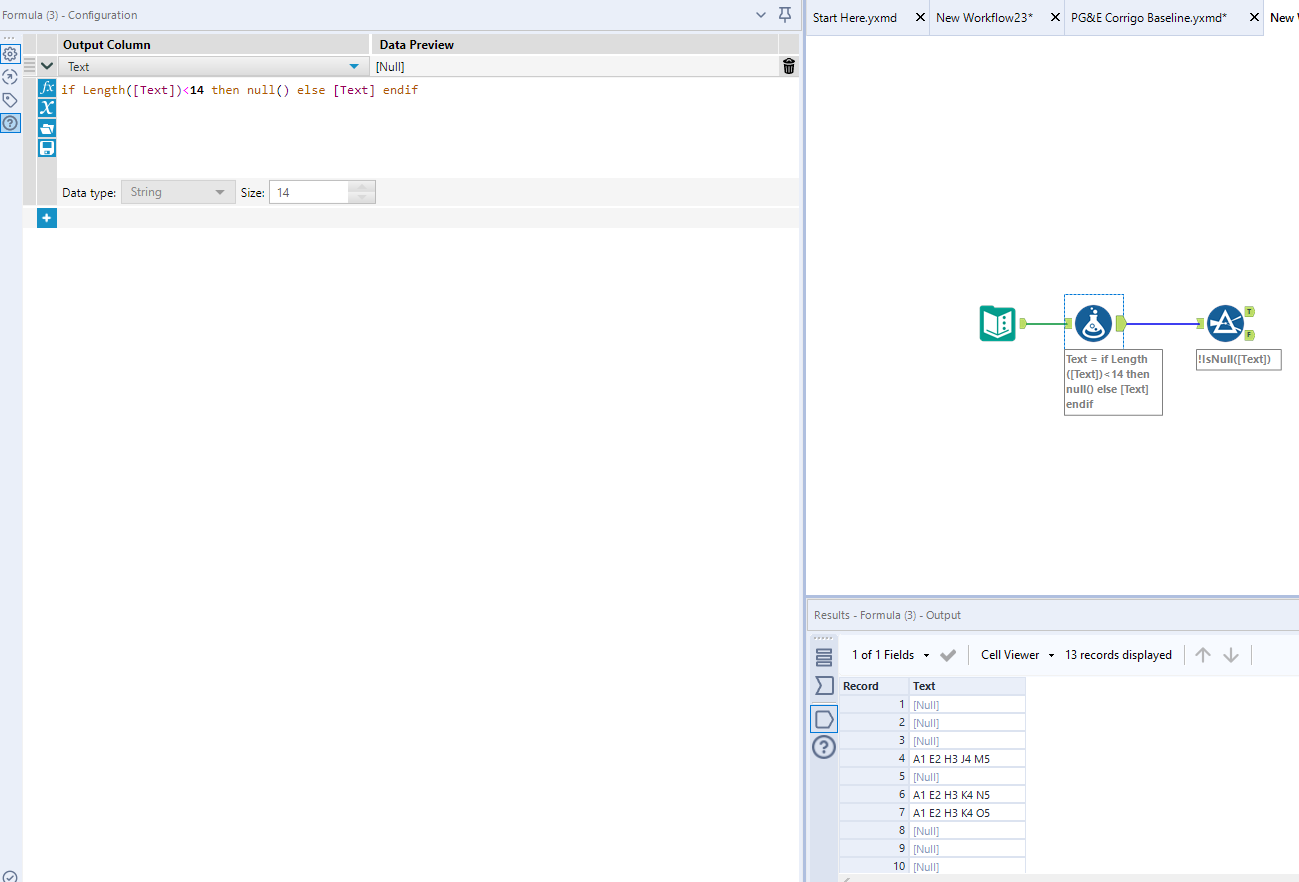
Task: Switch to the Start Here.yxmd tab
Action: (854, 18)
